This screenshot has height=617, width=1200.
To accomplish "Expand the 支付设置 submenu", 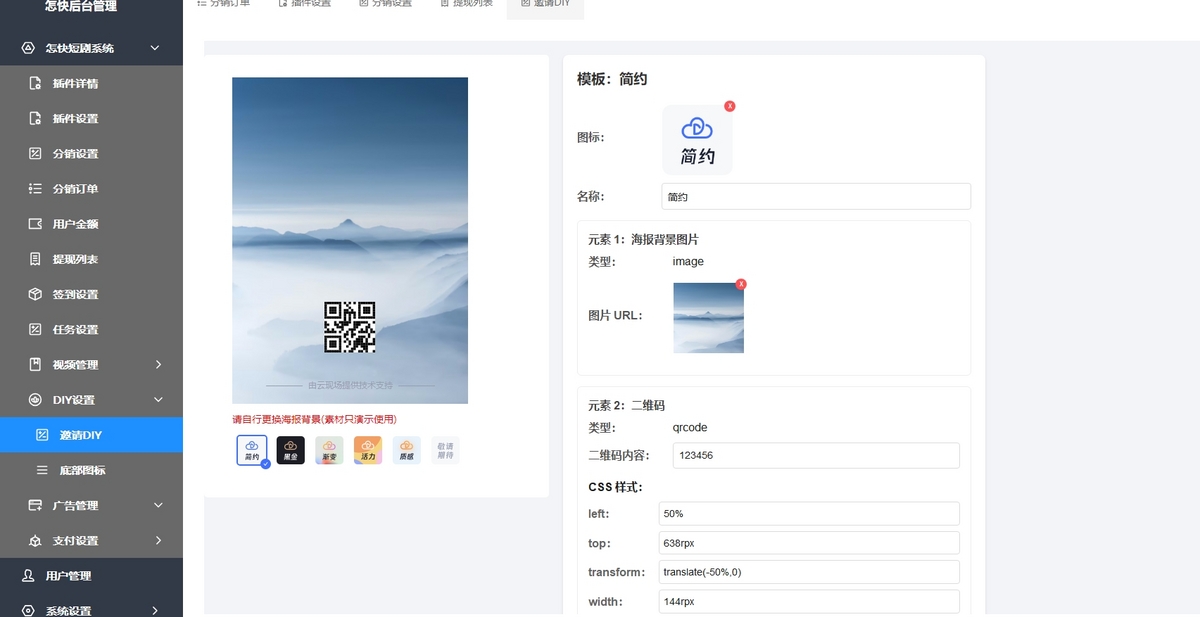I will coord(158,541).
